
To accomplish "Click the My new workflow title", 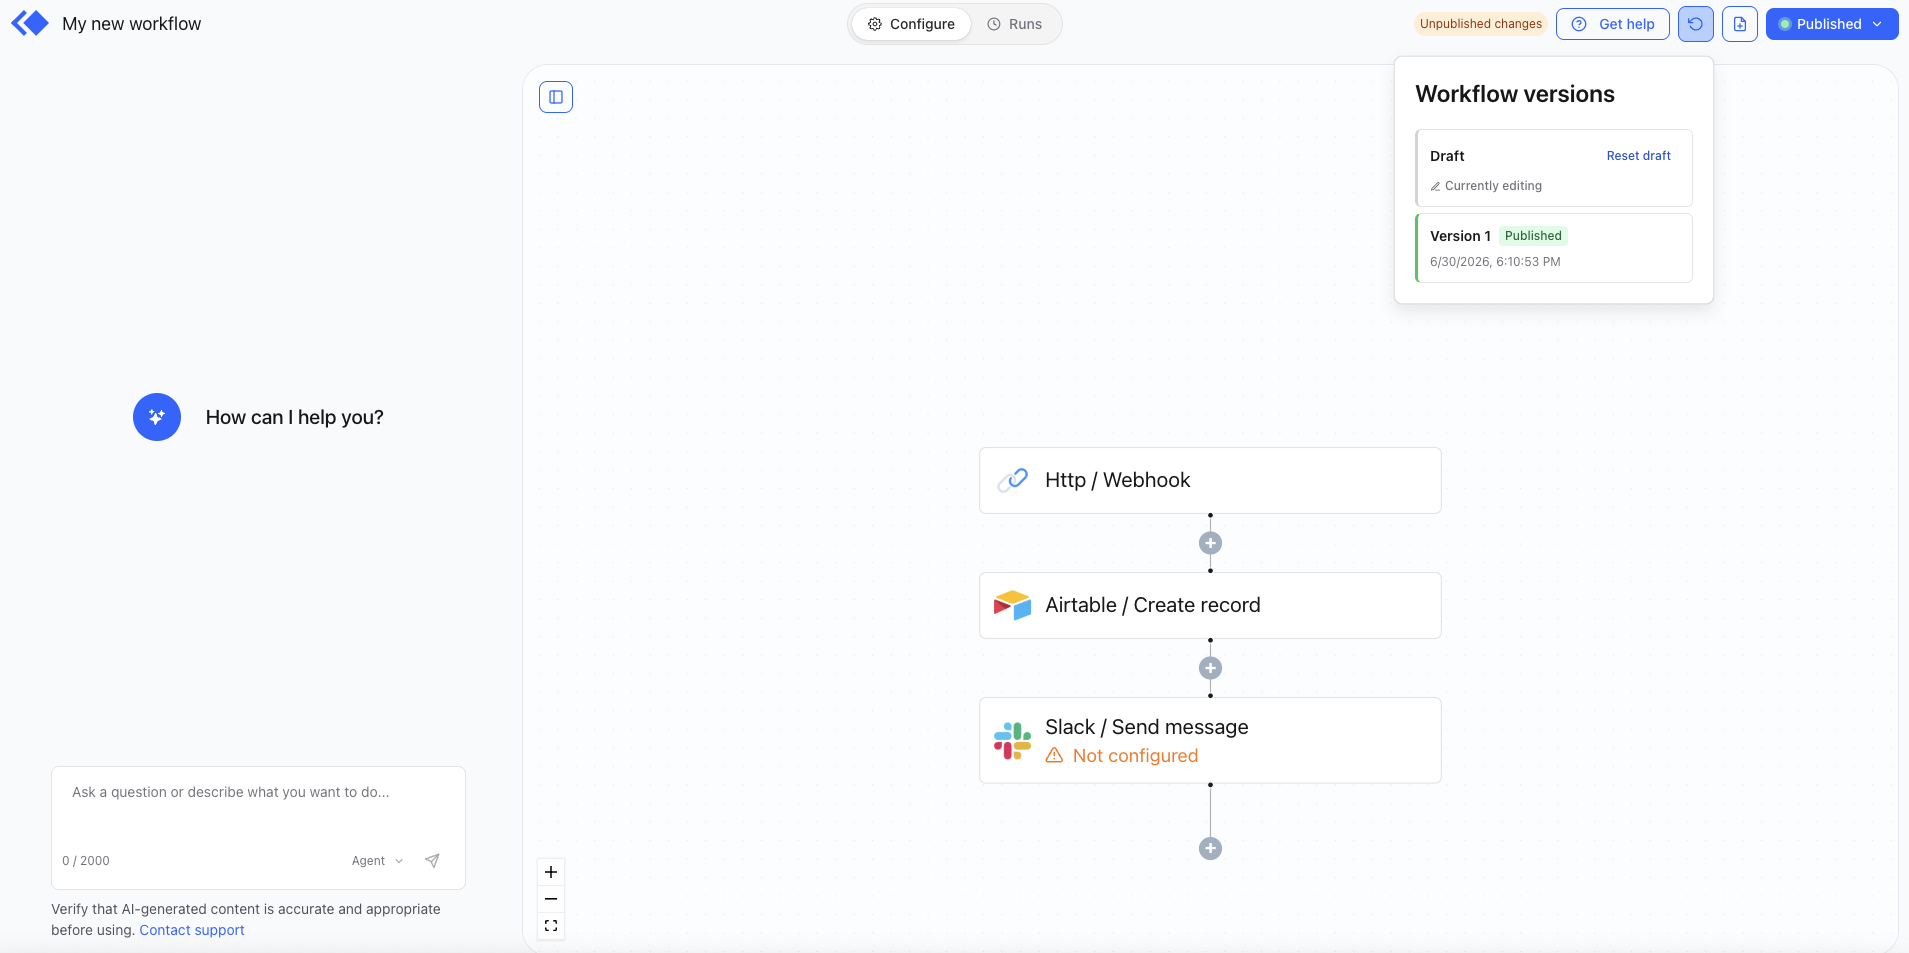I will point(132,24).
